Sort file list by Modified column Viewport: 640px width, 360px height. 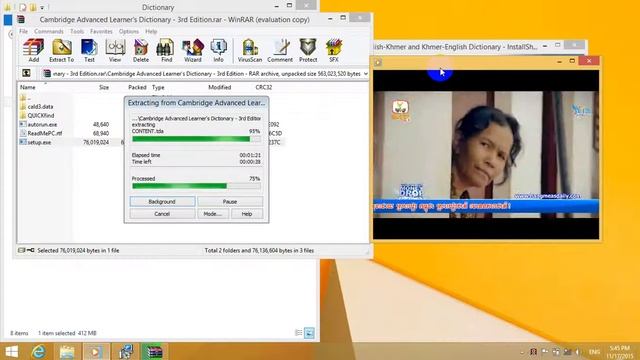click(x=220, y=87)
